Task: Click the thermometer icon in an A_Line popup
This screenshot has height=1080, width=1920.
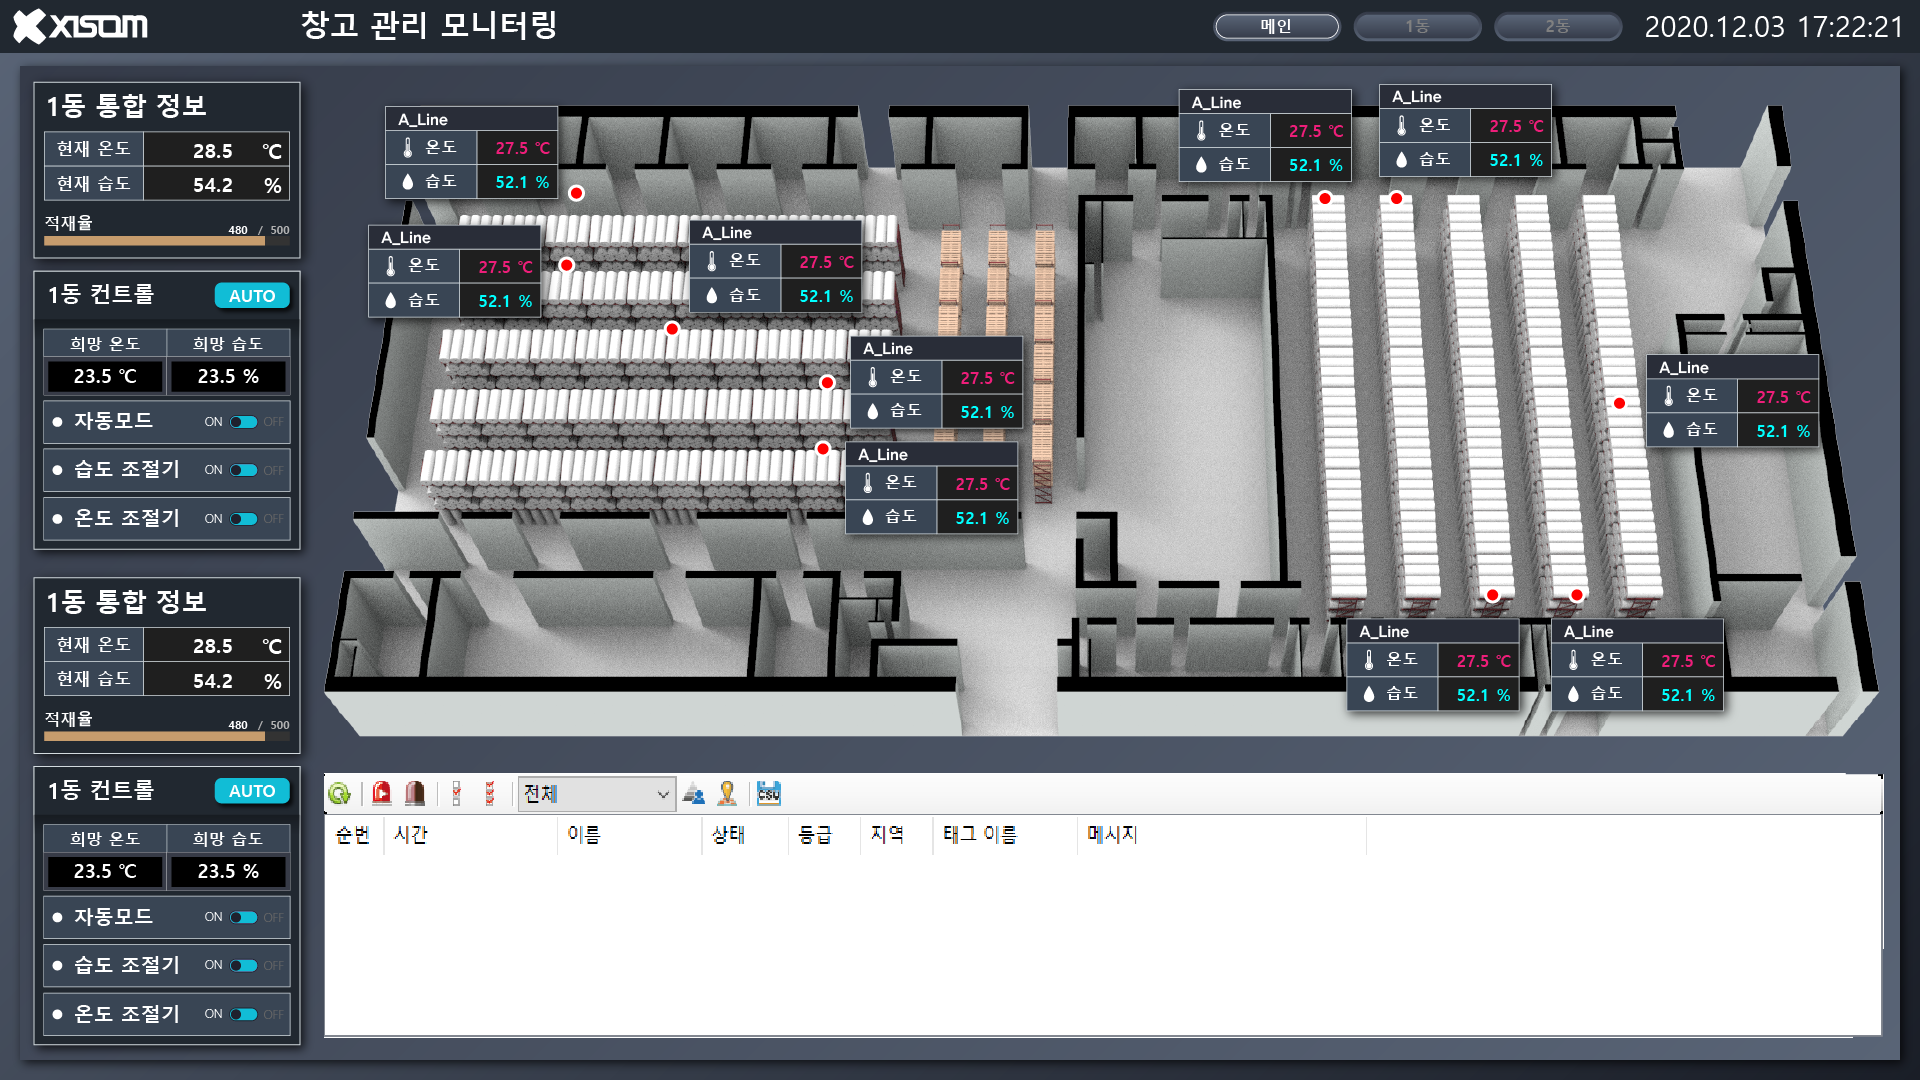Action: [x=409, y=147]
